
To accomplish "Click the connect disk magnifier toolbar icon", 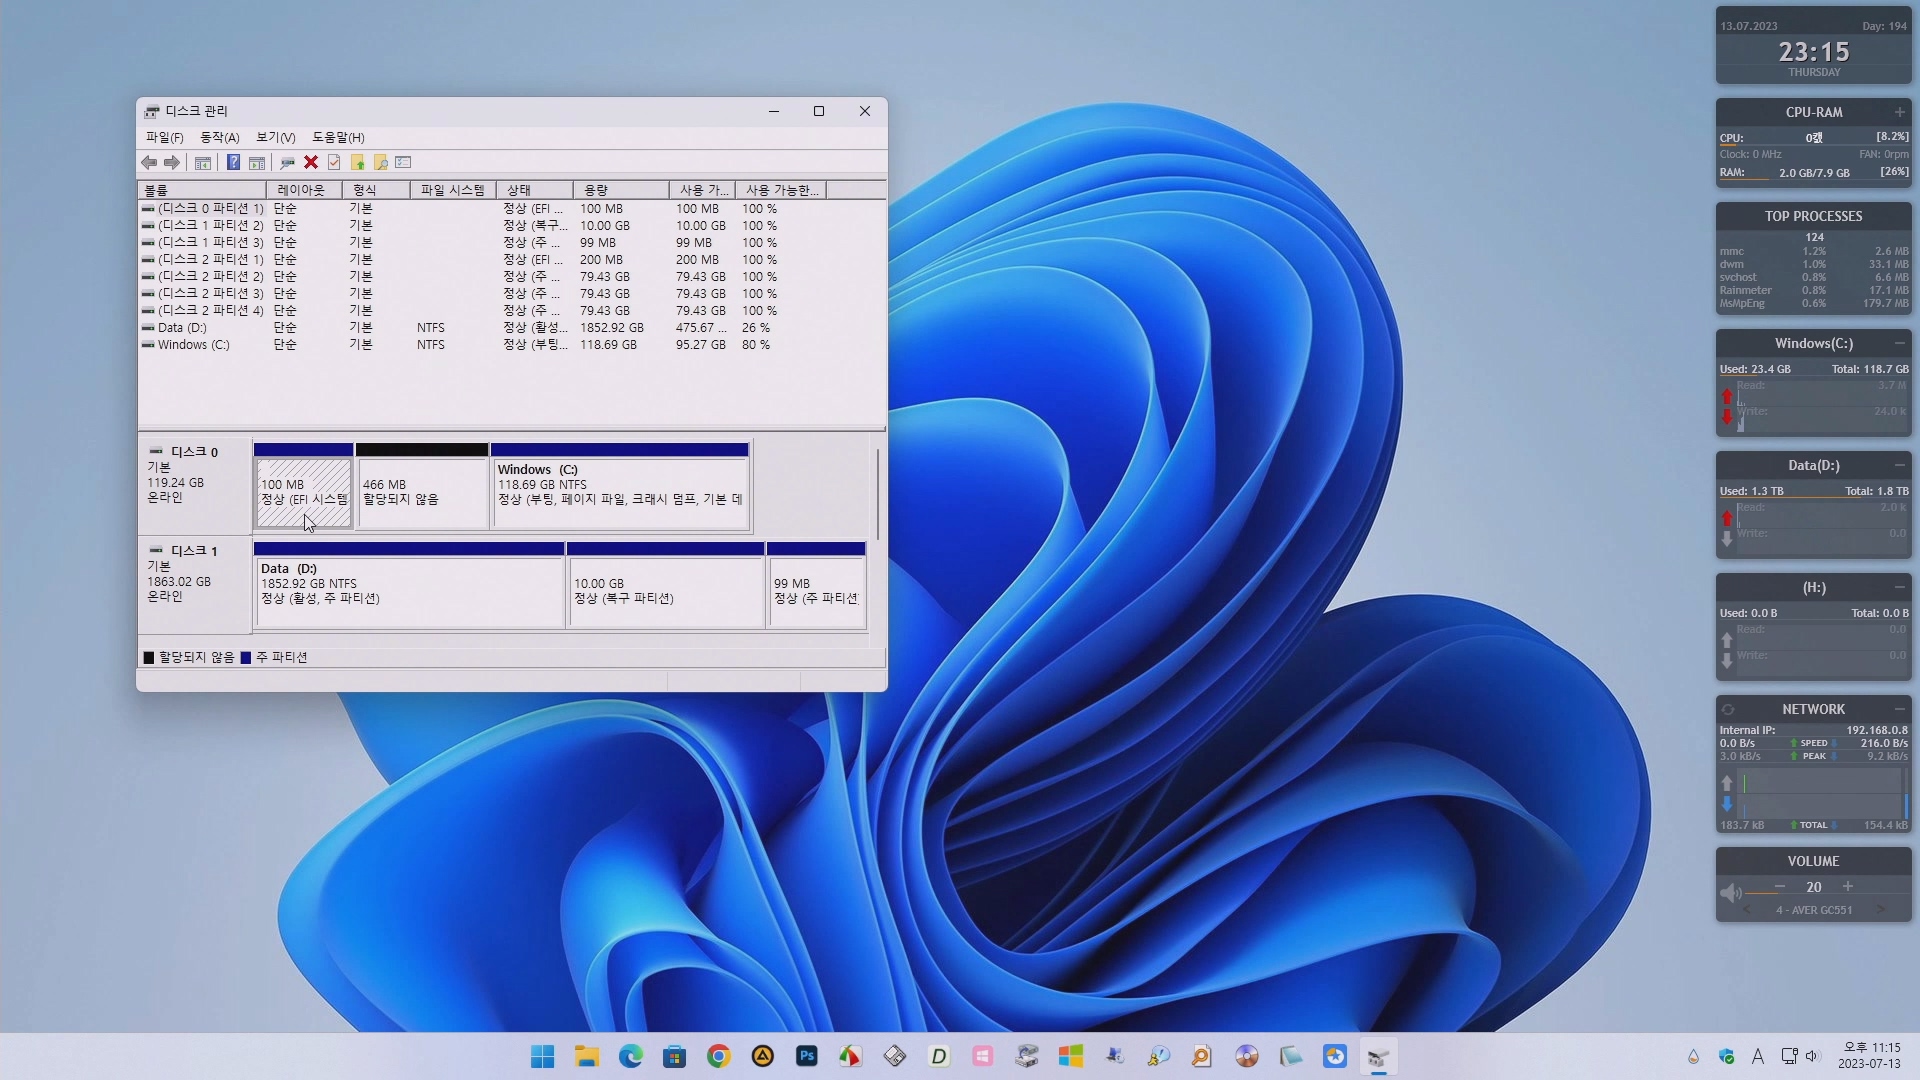I will click(x=287, y=162).
